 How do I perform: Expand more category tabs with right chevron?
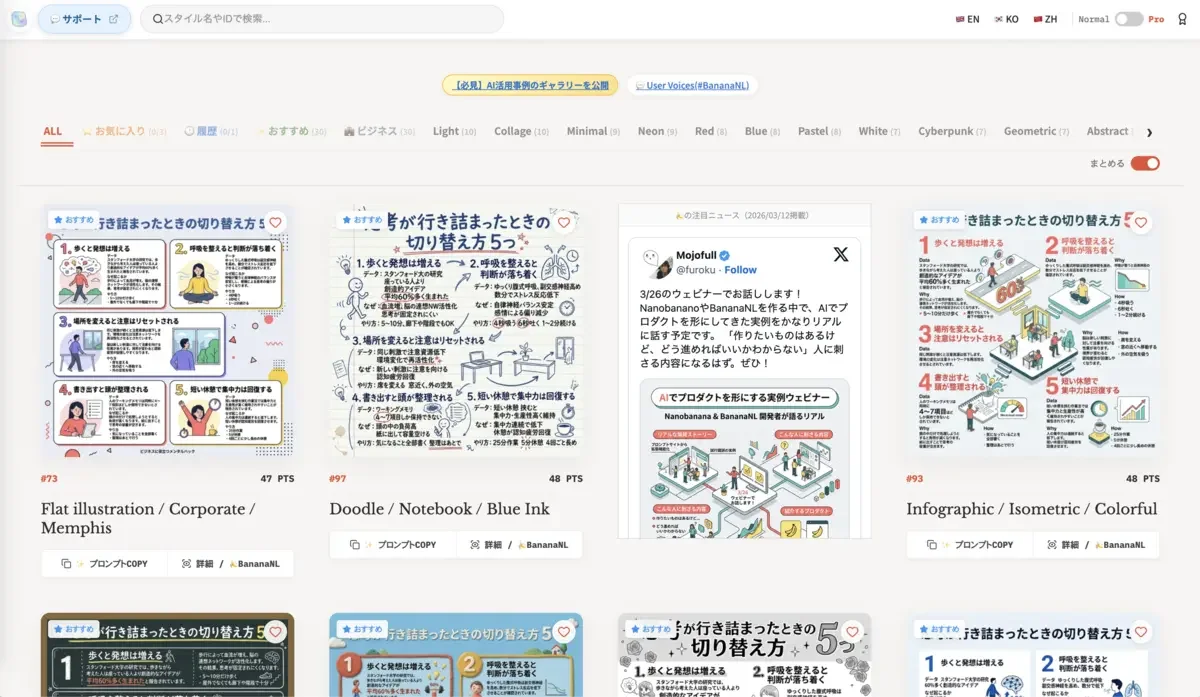click(x=1149, y=132)
